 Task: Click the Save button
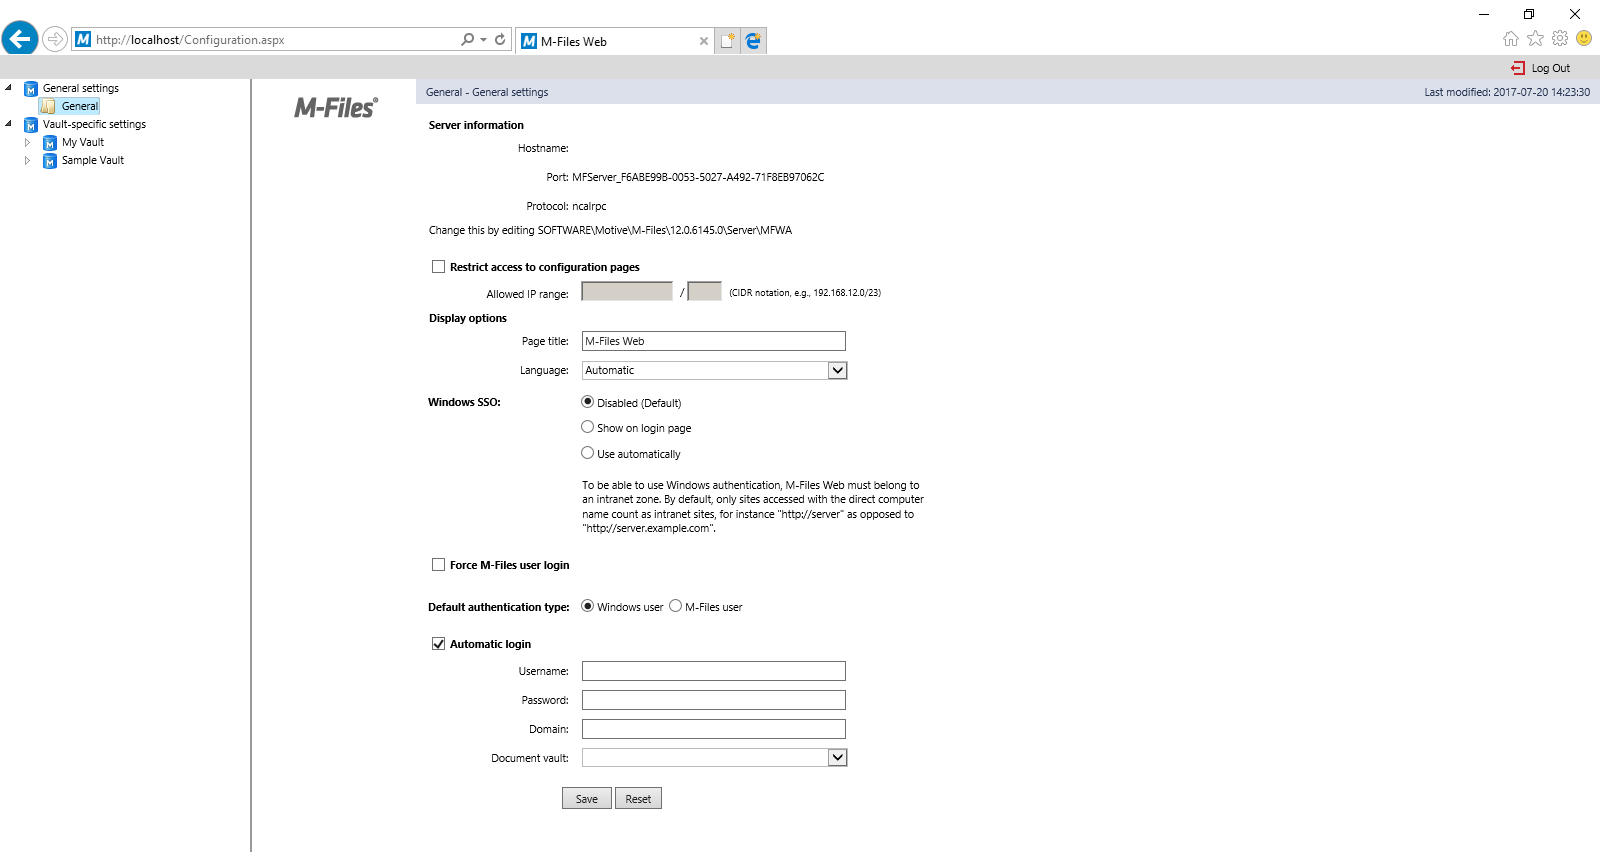point(586,799)
